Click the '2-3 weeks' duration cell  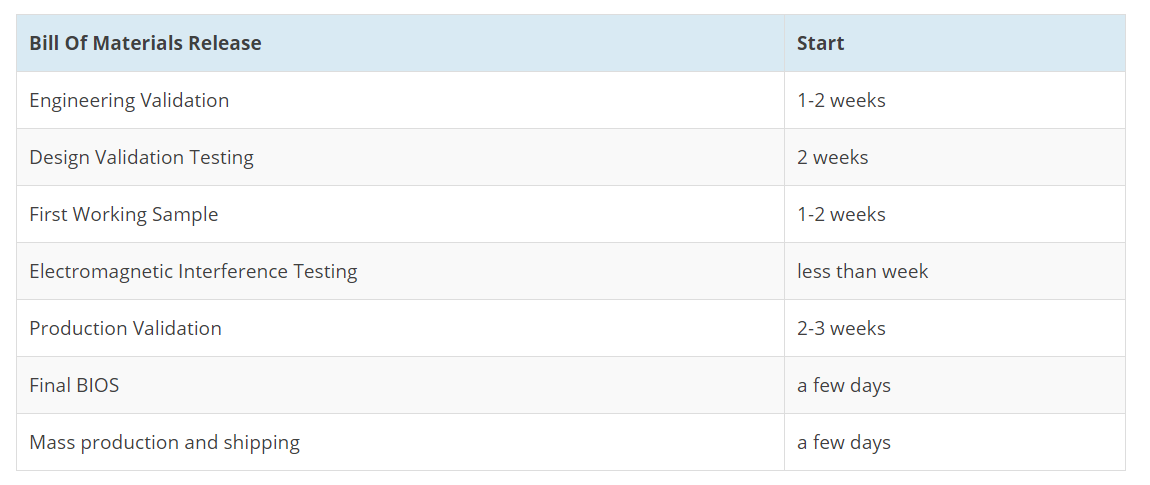coord(954,328)
